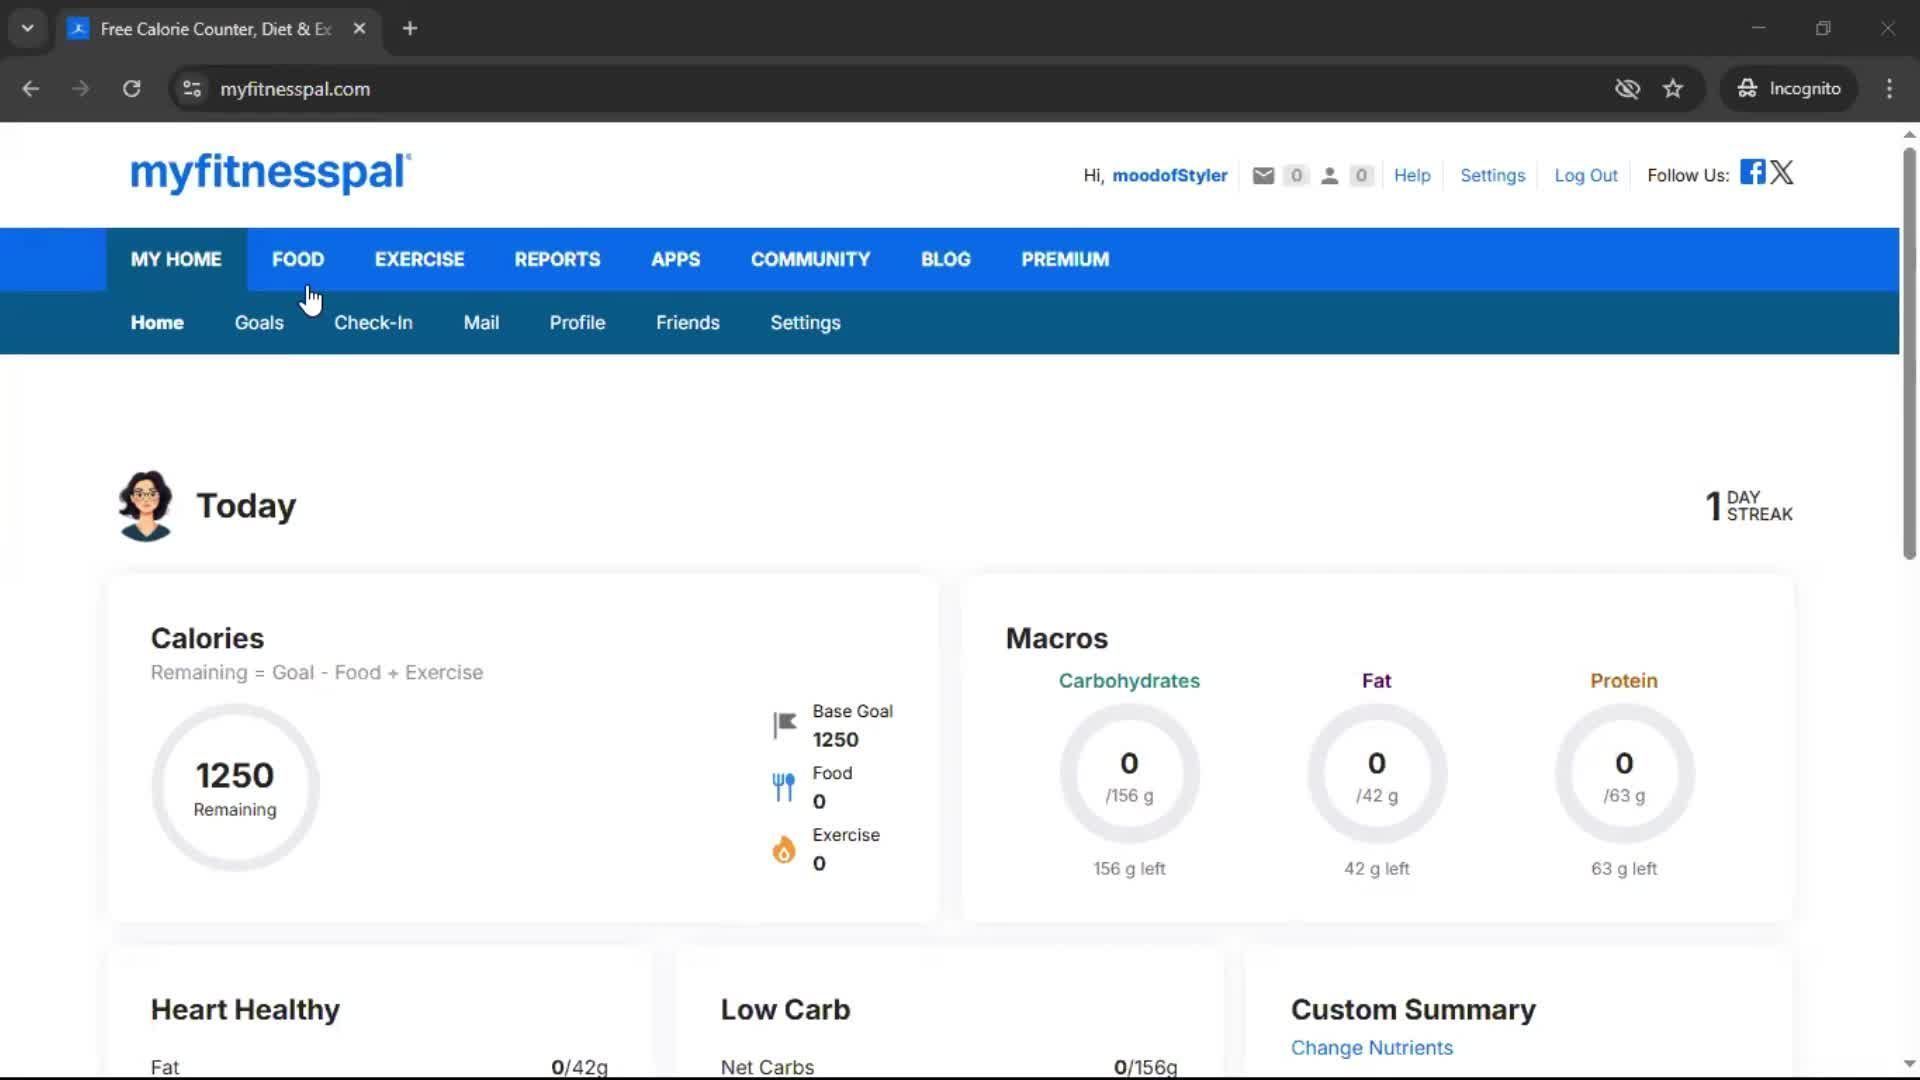1920x1080 pixels.
Task: Expand the tab search dropdown arrow
Action: 28,28
